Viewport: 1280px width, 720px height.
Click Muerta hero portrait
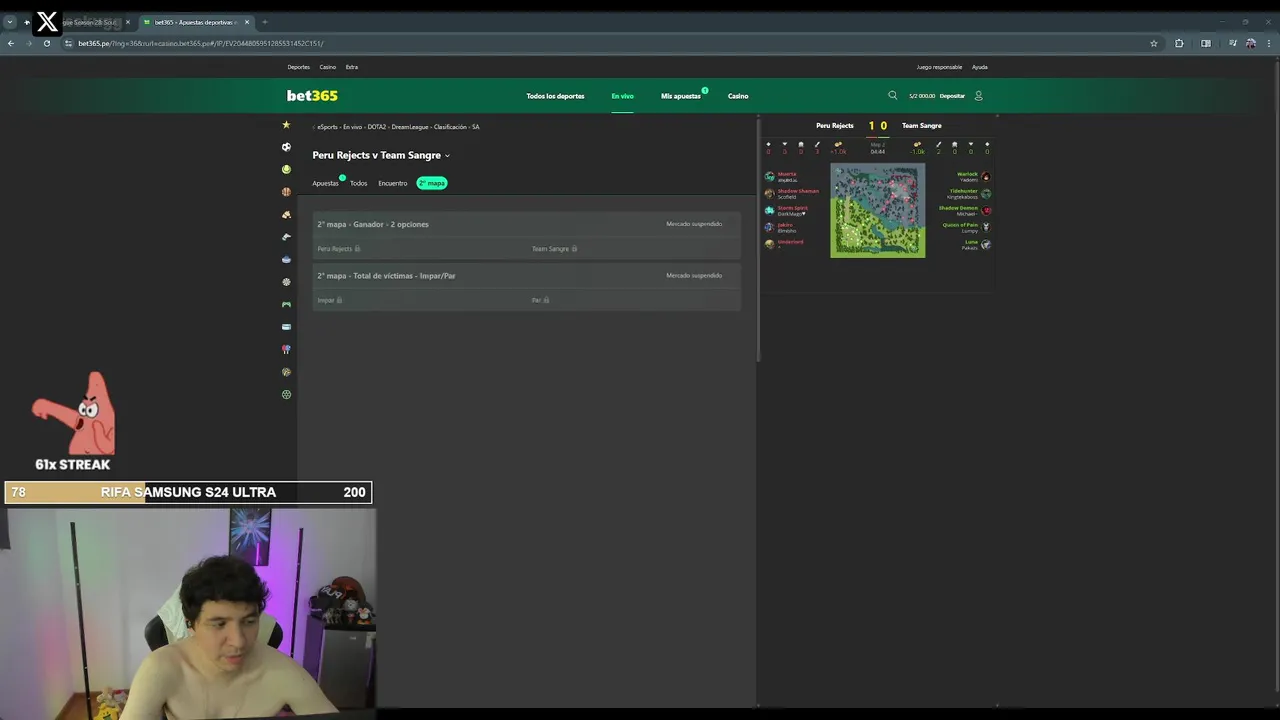769,176
